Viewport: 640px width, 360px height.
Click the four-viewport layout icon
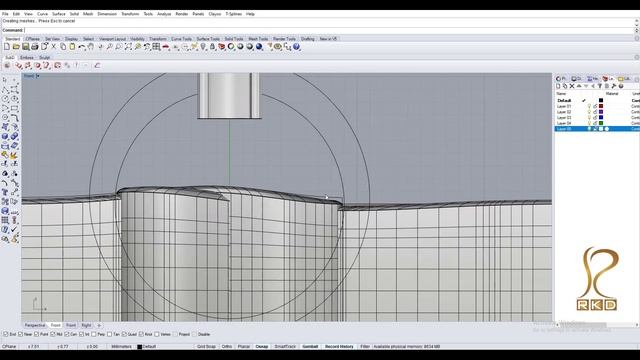click(156, 47)
